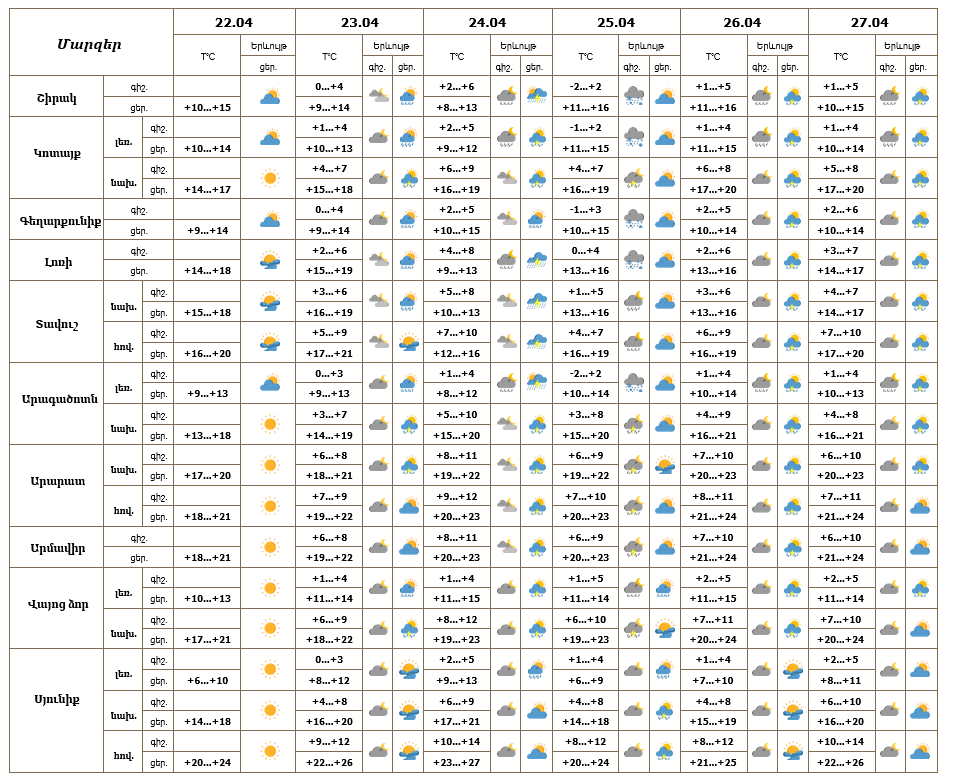Click the Մարզեր header cell
Image resolution: width=960 pixels, height=779 pixels.
click(90, 43)
